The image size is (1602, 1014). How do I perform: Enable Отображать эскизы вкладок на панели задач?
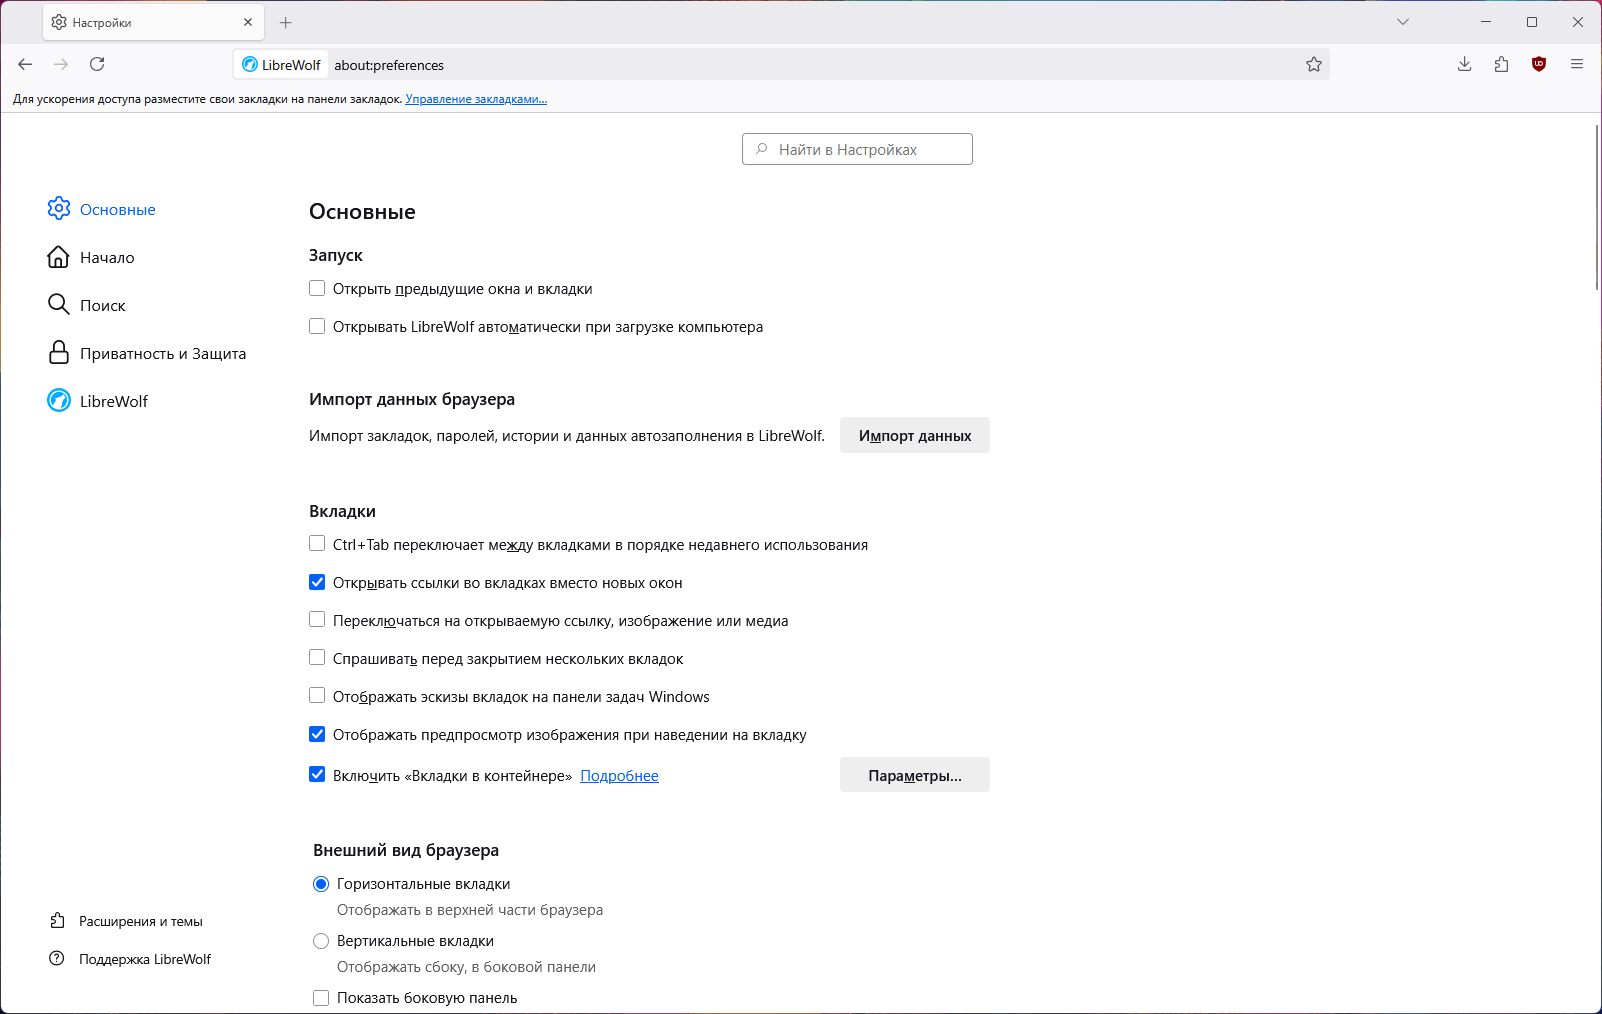click(x=317, y=696)
